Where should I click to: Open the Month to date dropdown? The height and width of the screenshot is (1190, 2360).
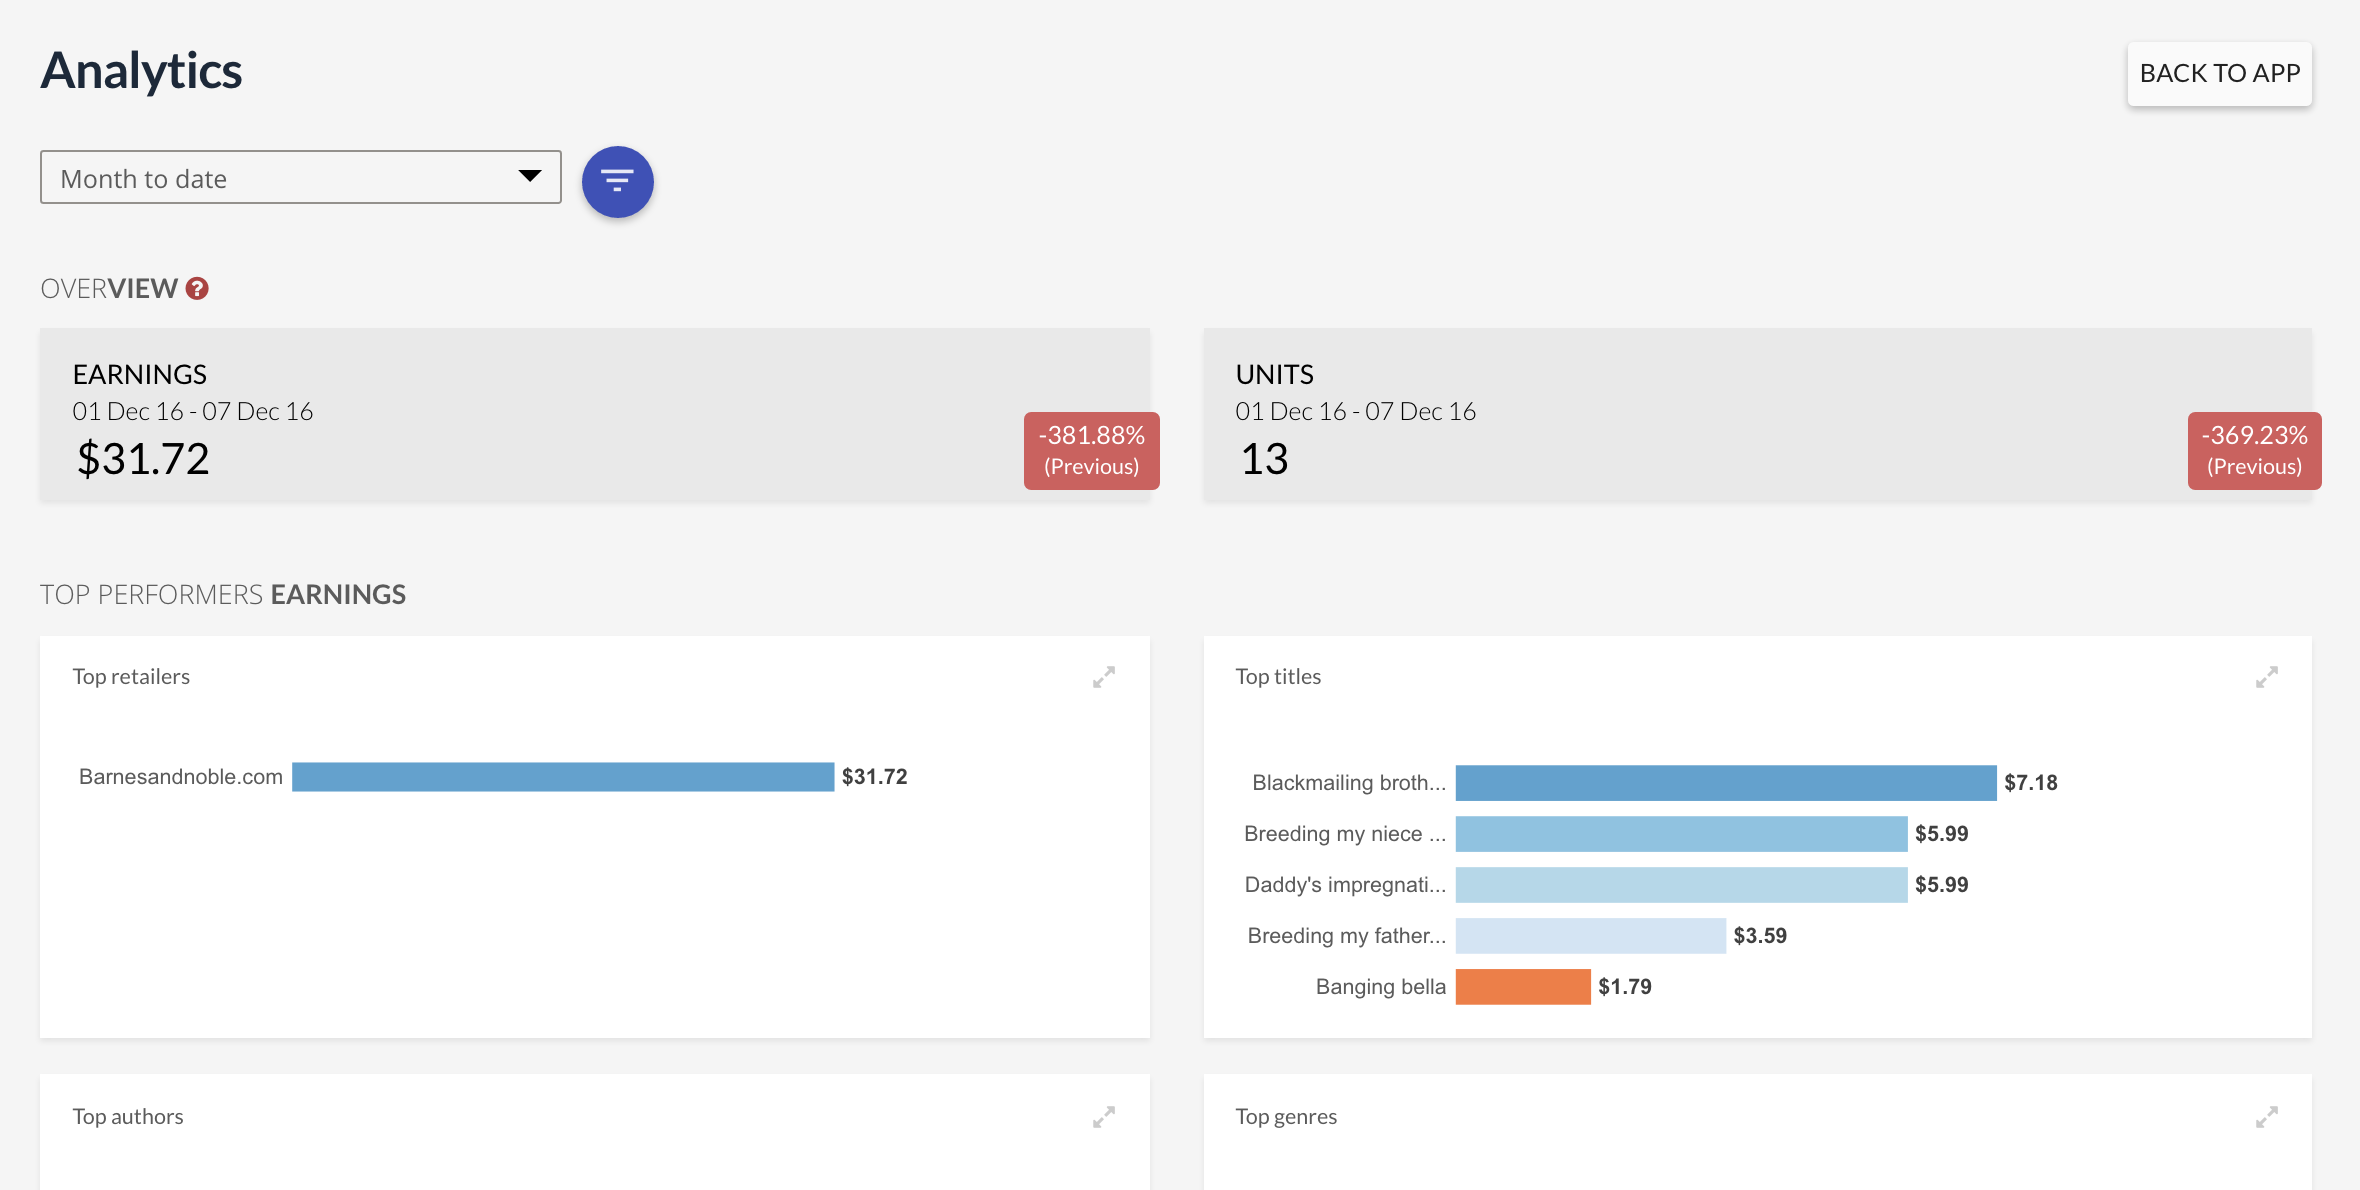pos(300,177)
